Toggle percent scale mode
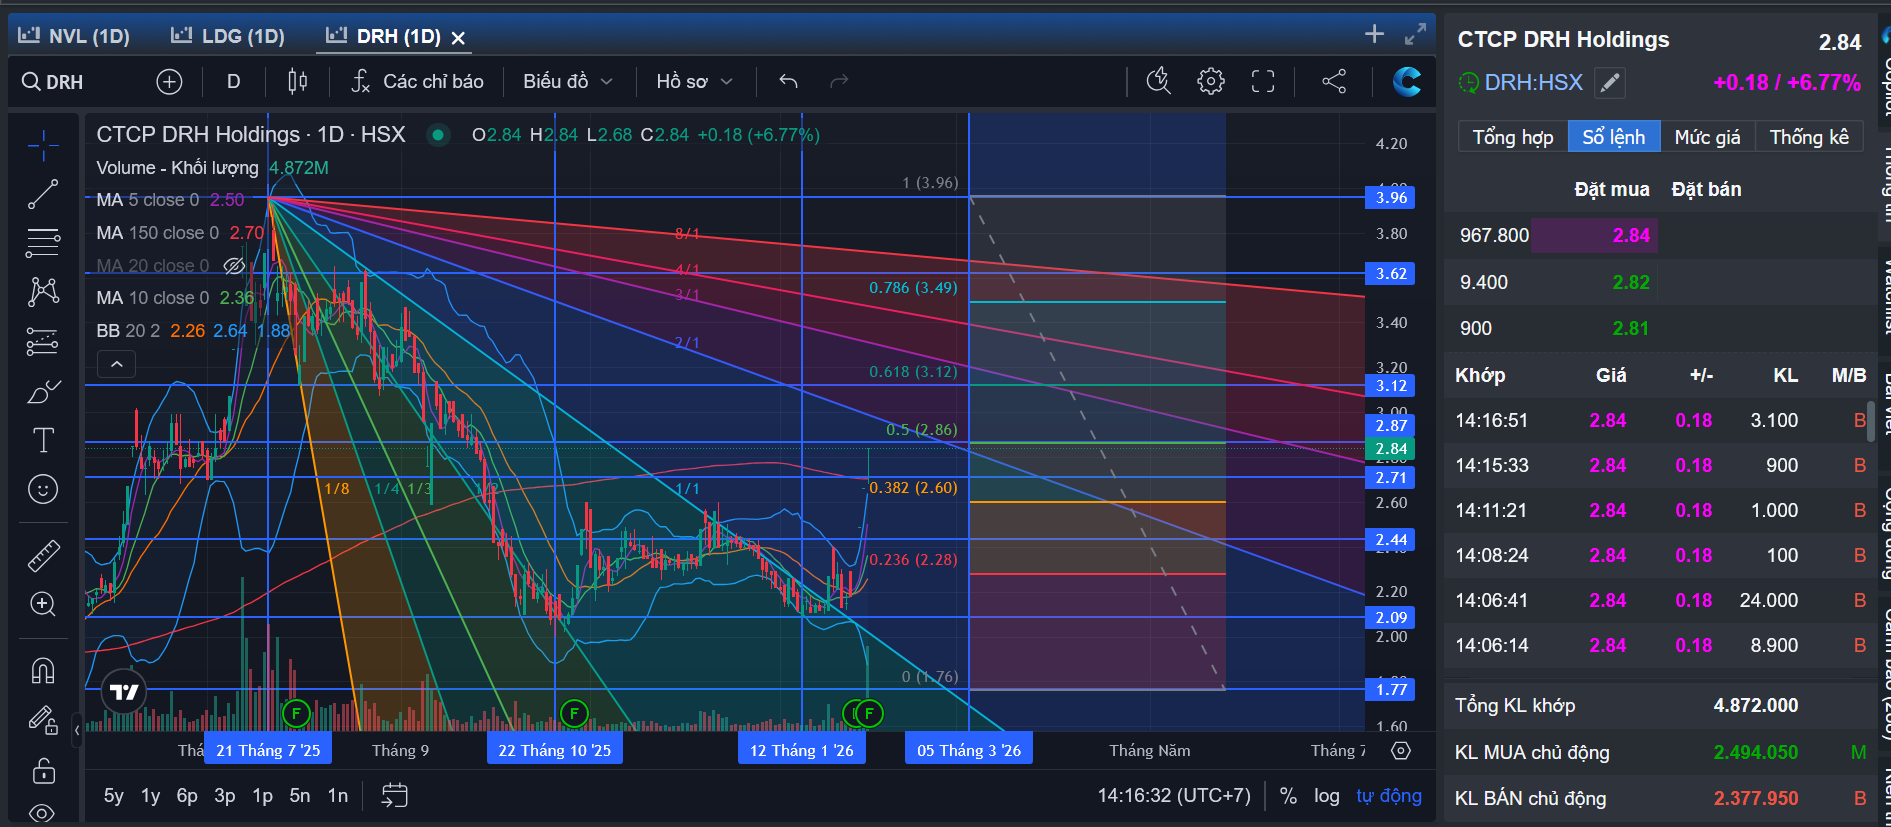 pos(1288,796)
